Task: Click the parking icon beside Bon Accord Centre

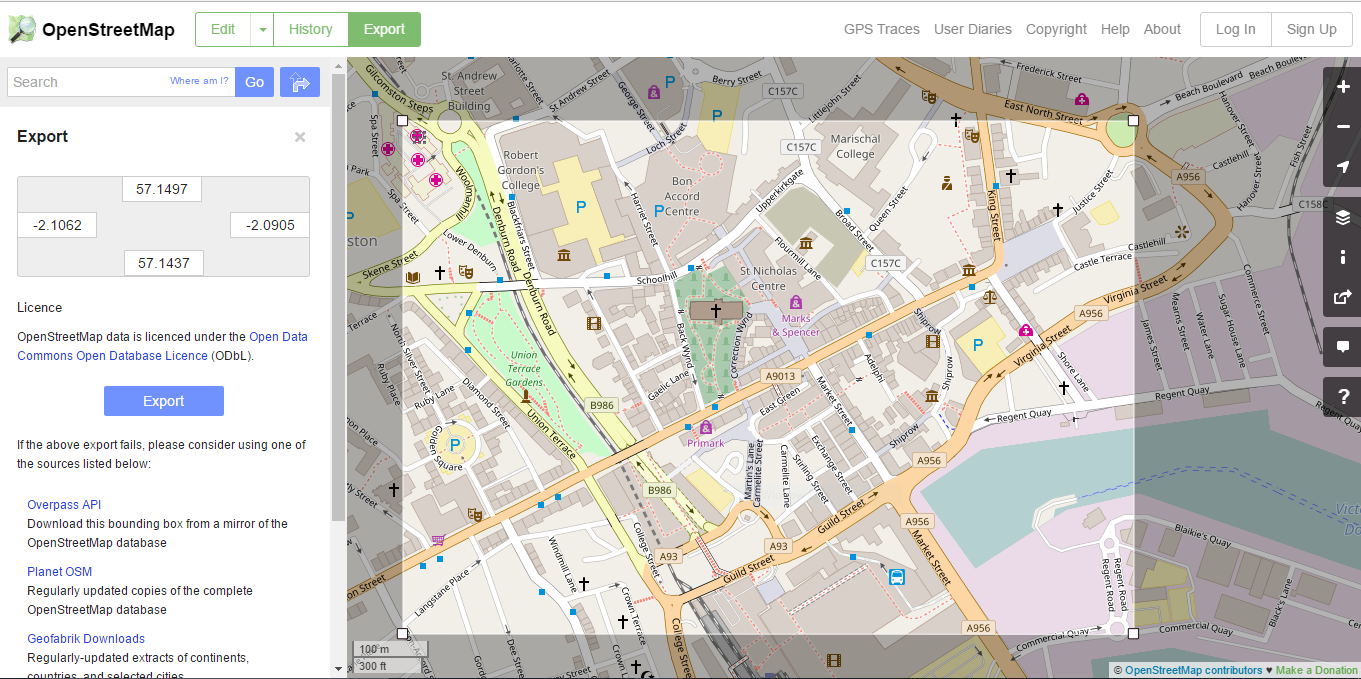Action: [x=658, y=211]
